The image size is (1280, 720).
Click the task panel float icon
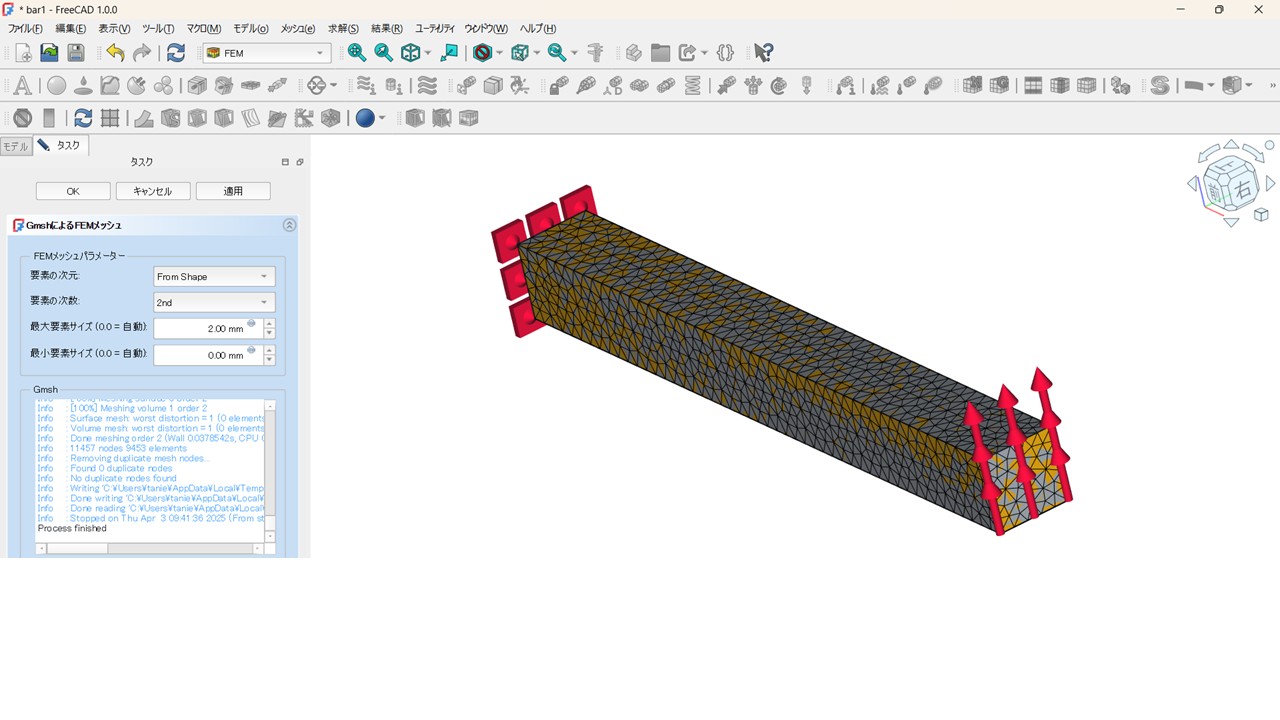(x=299, y=162)
